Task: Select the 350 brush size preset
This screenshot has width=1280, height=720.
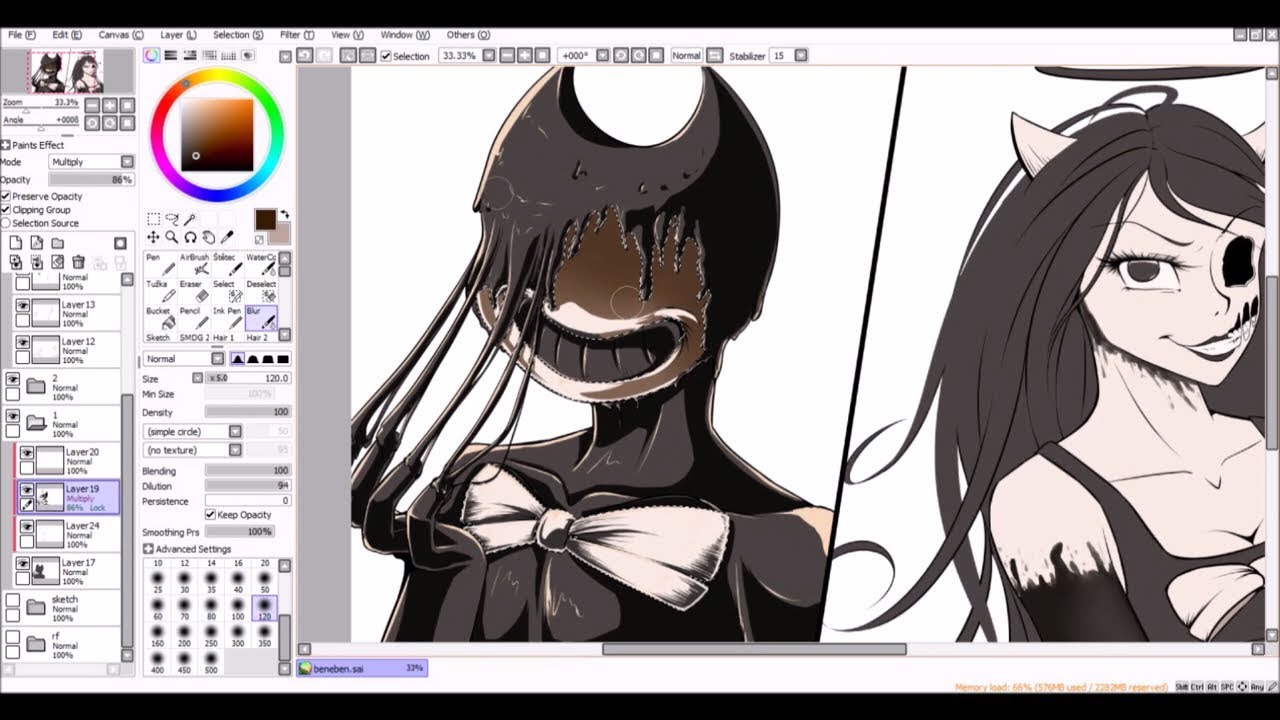Action: [264, 635]
